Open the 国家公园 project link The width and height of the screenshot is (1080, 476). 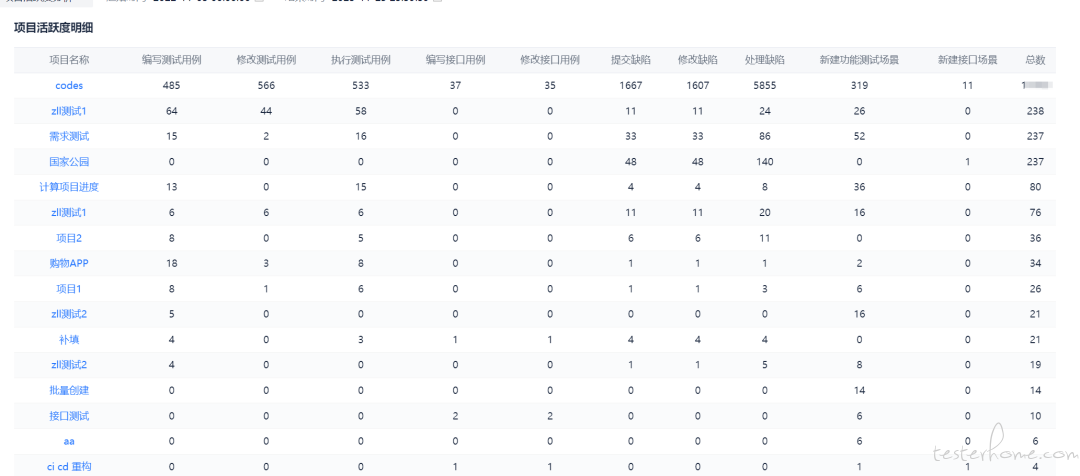69,162
